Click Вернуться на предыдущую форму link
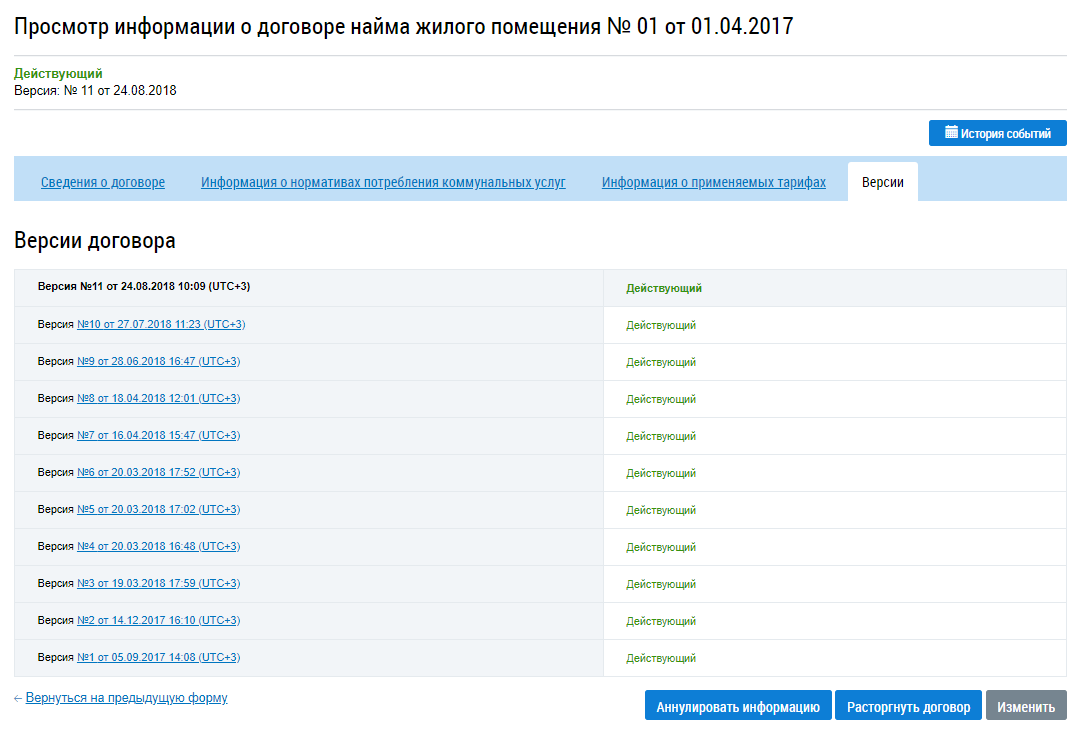The height and width of the screenshot is (733, 1085). [126, 698]
